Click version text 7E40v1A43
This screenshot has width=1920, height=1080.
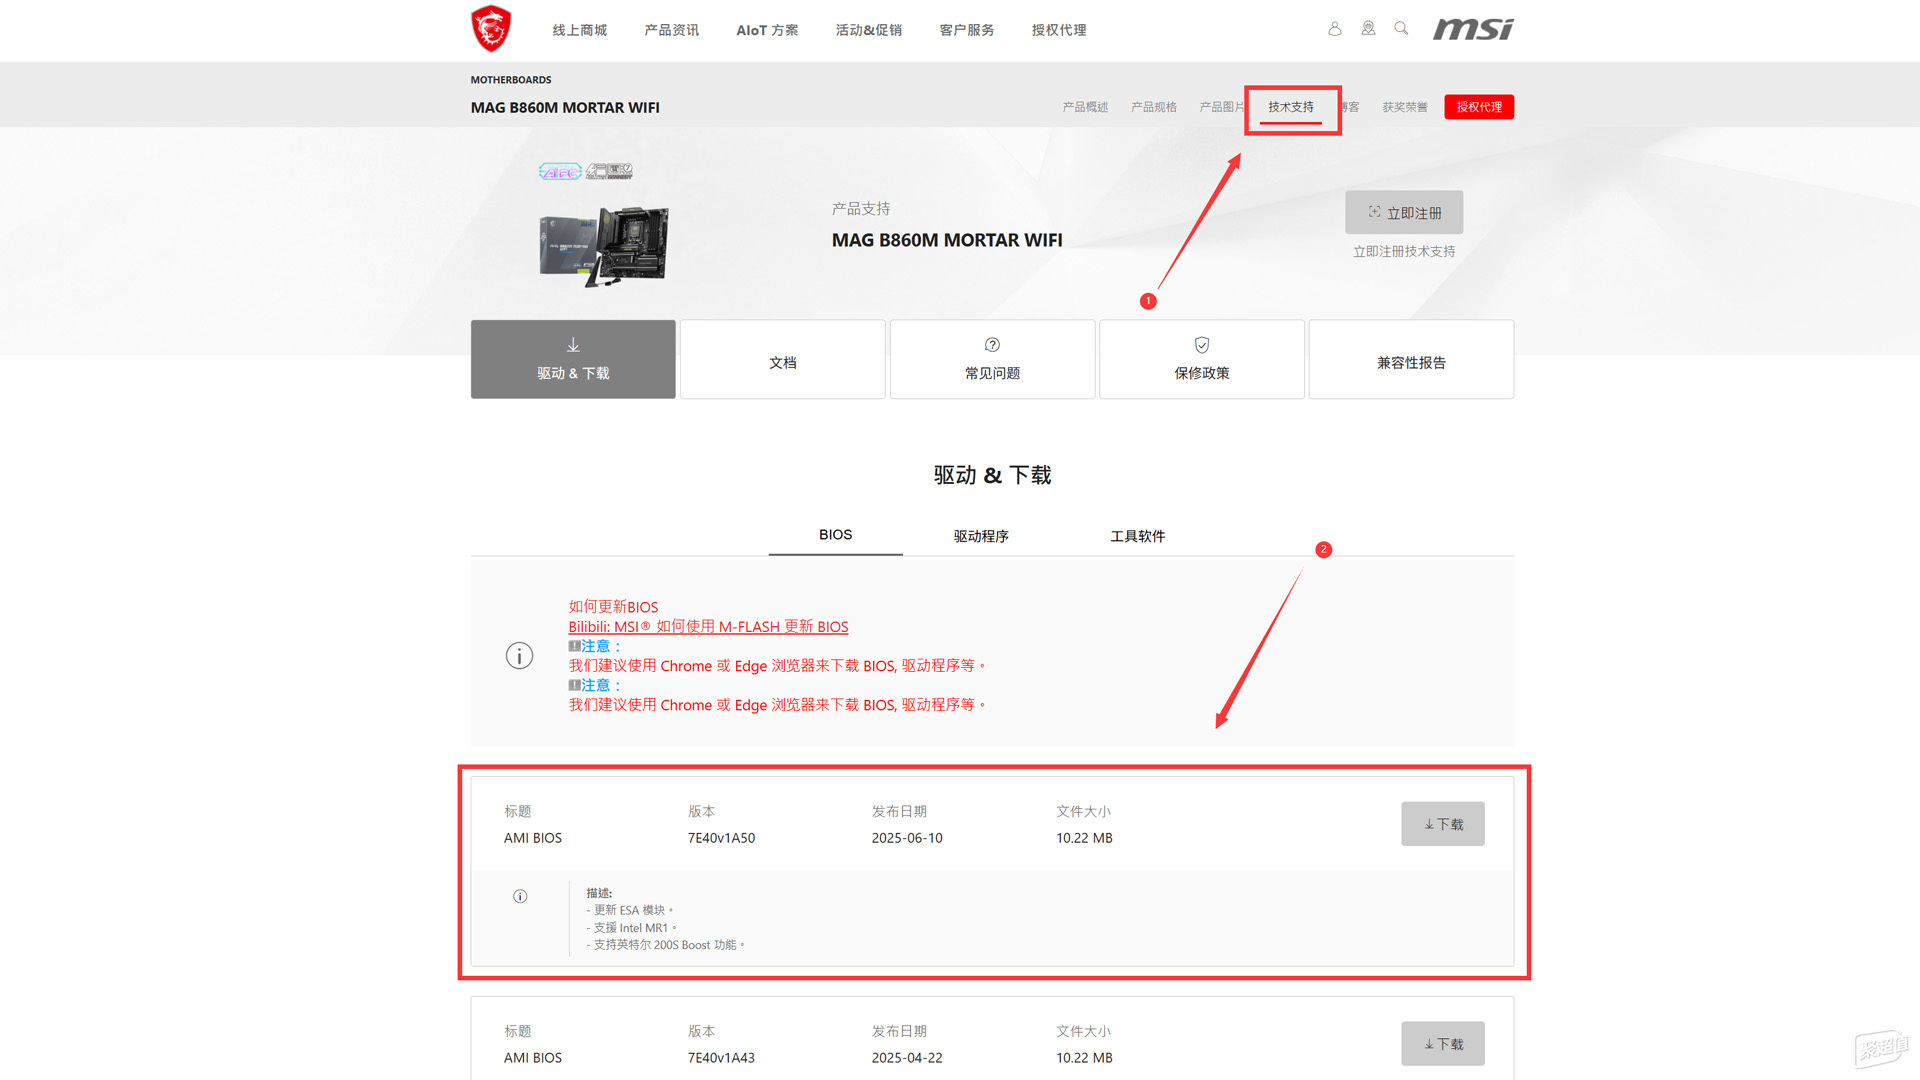[721, 1058]
